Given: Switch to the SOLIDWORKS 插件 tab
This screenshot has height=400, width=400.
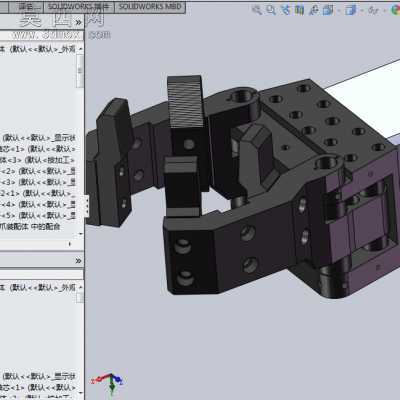Looking at the screenshot, I should [78, 7].
